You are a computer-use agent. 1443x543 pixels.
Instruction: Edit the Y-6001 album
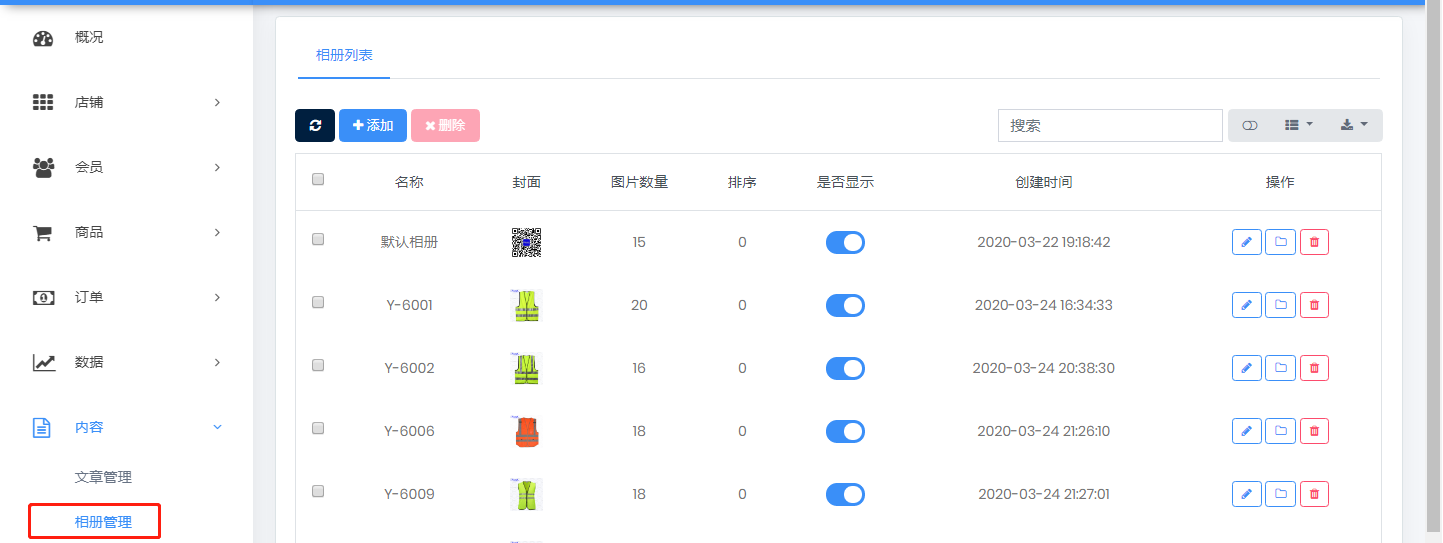(x=1246, y=305)
